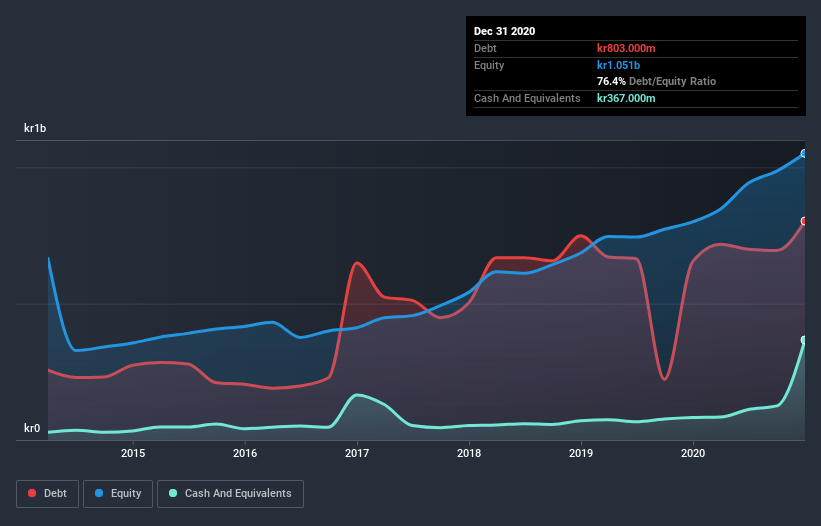
Task: Click the kr803.000m debt value
Action: pyautogui.click(x=626, y=48)
